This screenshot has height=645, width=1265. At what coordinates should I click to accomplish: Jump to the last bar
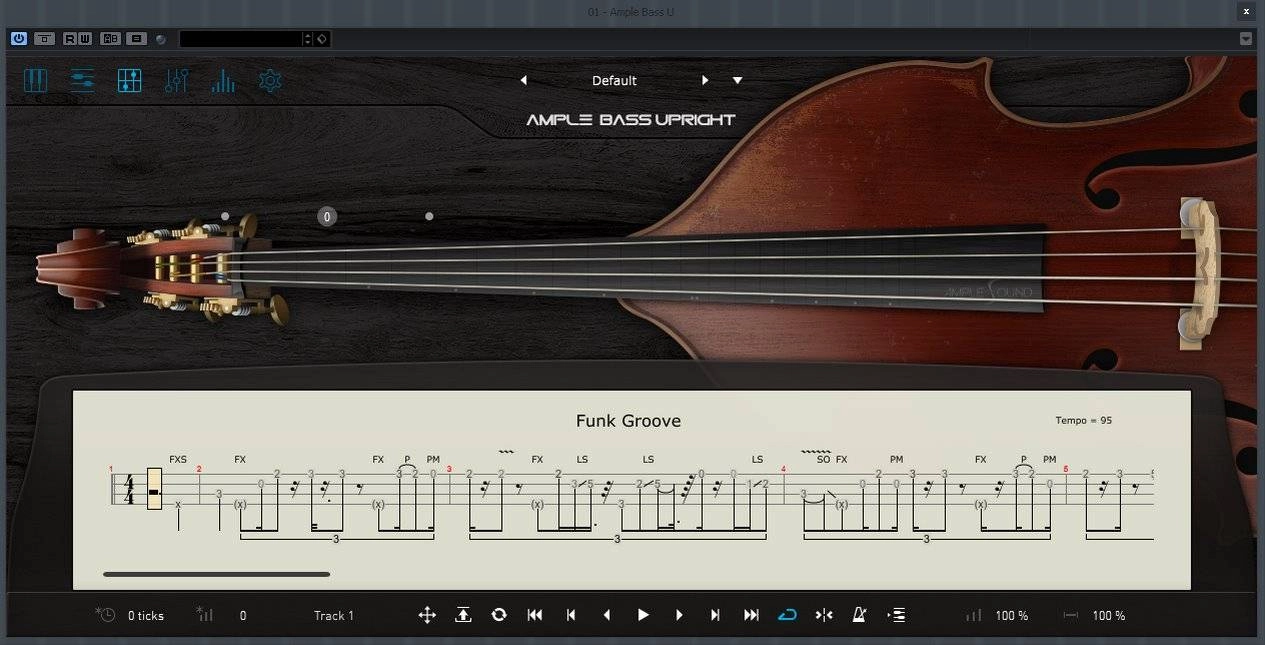pyautogui.click(x=751, y=615)
